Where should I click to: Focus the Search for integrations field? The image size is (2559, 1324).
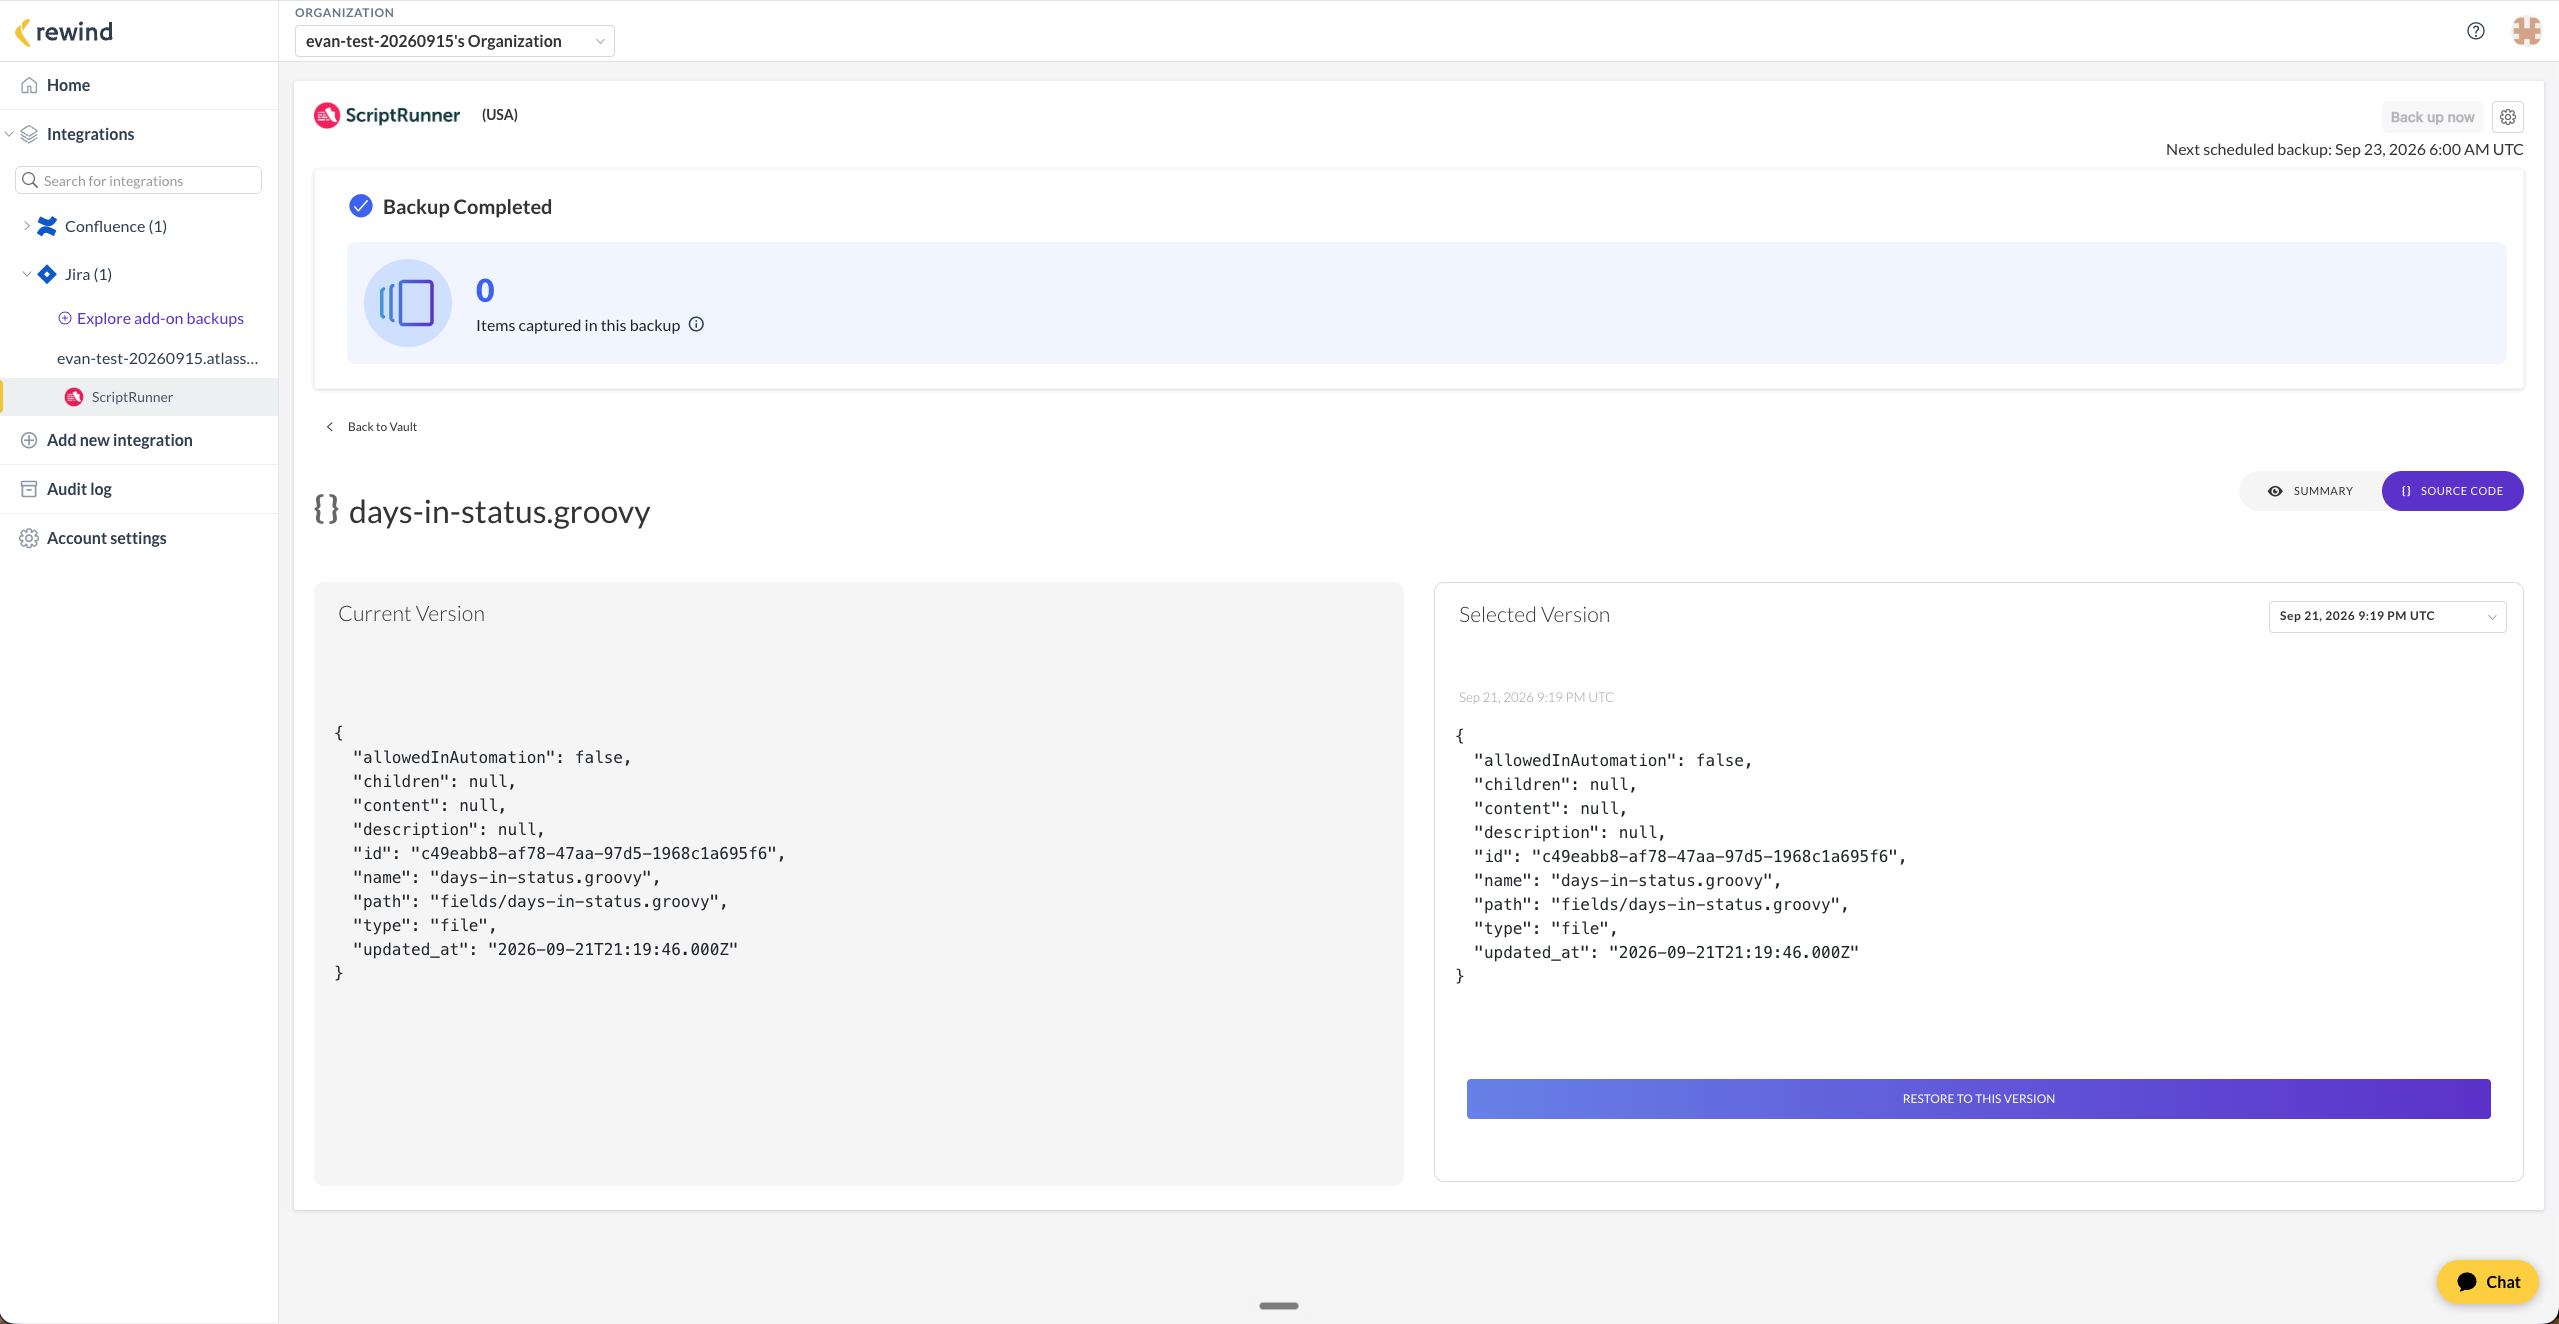click(139, 181)
